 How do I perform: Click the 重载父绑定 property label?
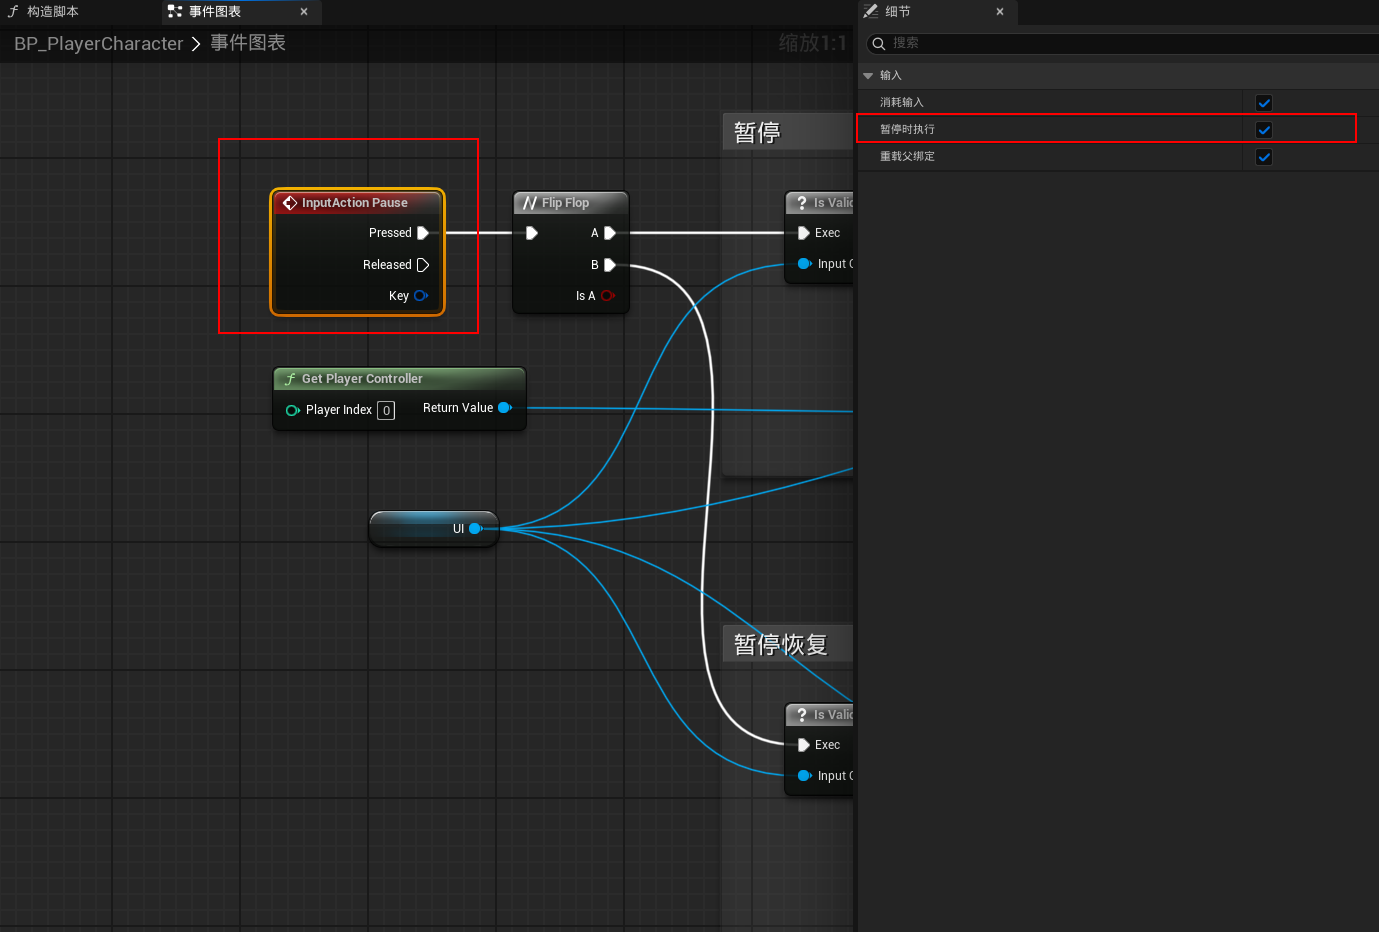(907, 157)
